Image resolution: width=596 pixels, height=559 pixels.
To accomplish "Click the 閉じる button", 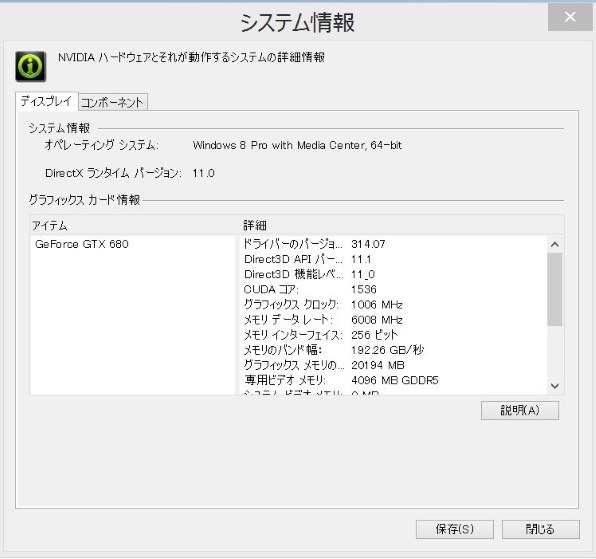I will (541, 529).
